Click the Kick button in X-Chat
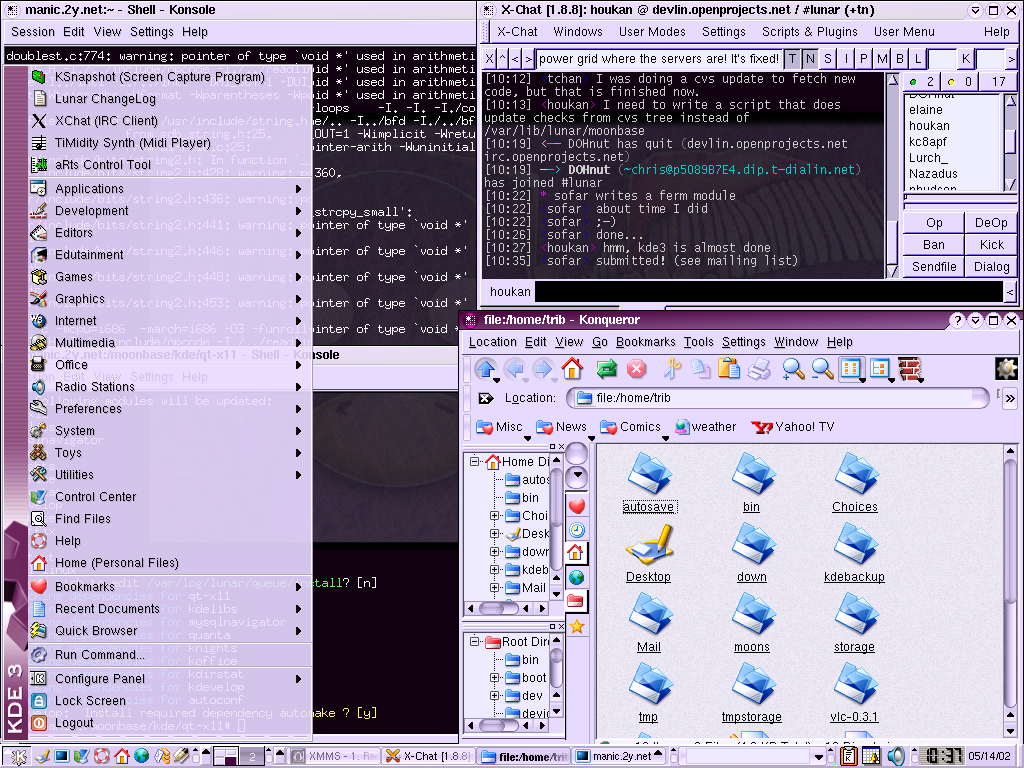Screen dimensions: 1024x768 click(x=991, y=245)
